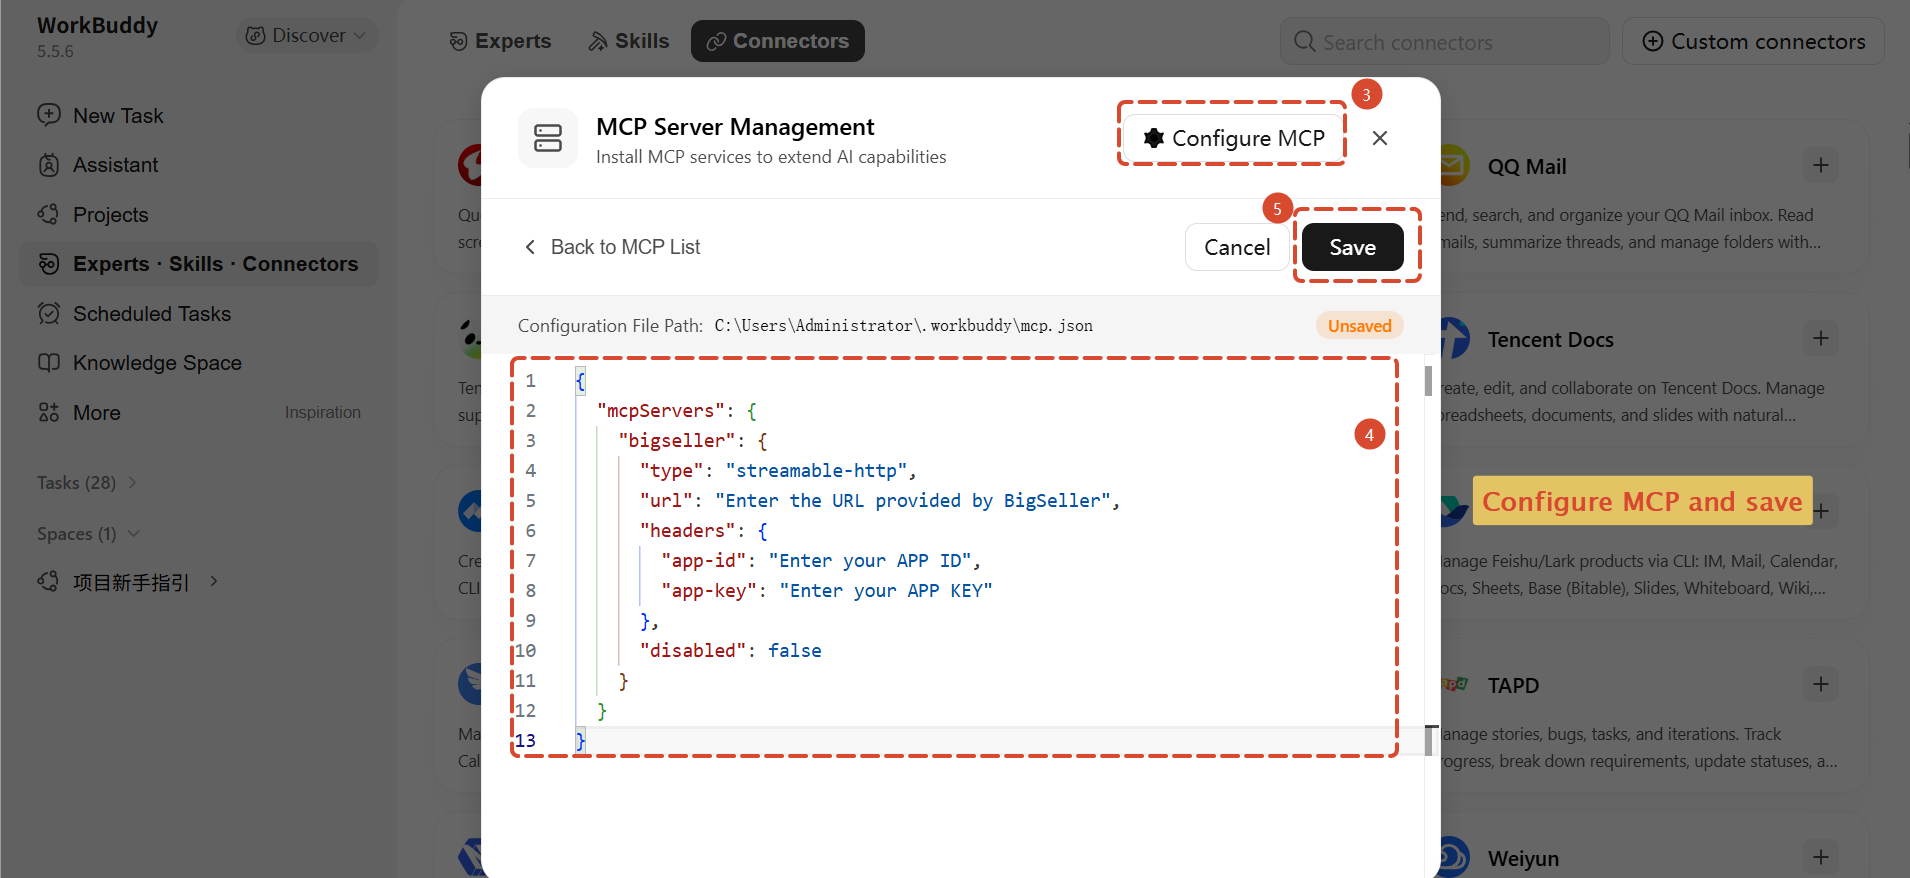Click the "disabled": false line
Screen dimensions: 1910x878
pos(731,650)
